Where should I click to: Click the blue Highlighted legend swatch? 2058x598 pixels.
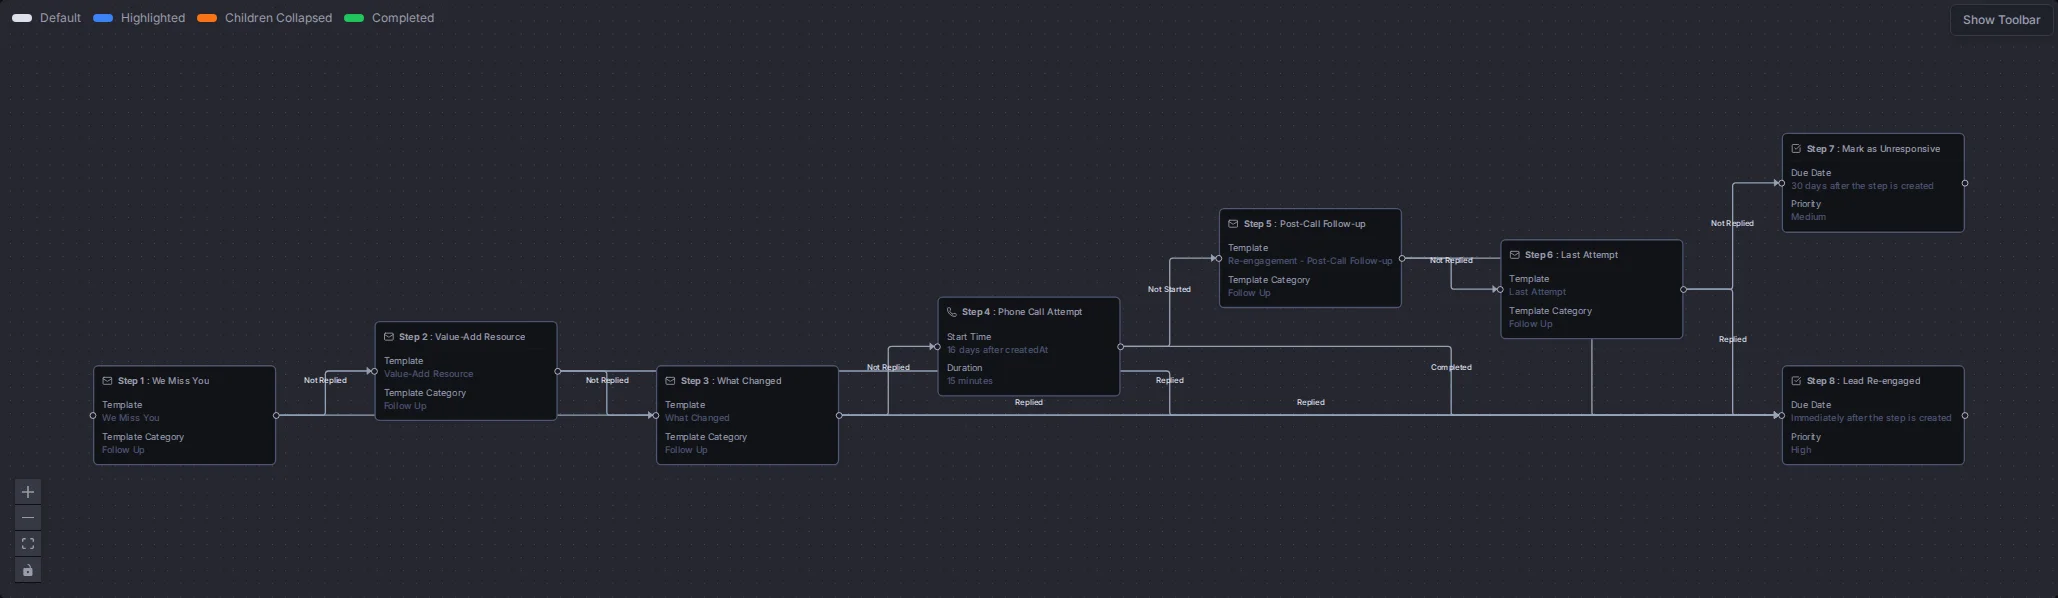pos(102,18)
